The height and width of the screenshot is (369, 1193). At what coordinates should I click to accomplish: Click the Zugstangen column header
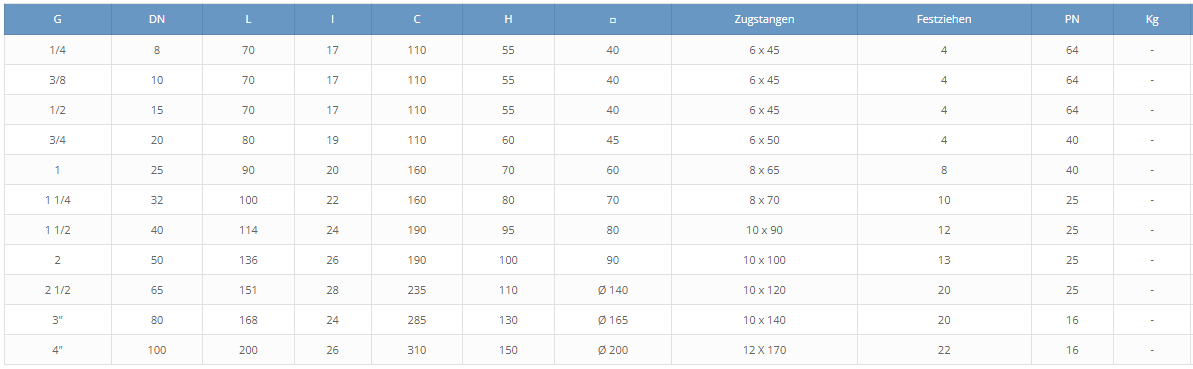pyautogui.click(x=764, y=20)
